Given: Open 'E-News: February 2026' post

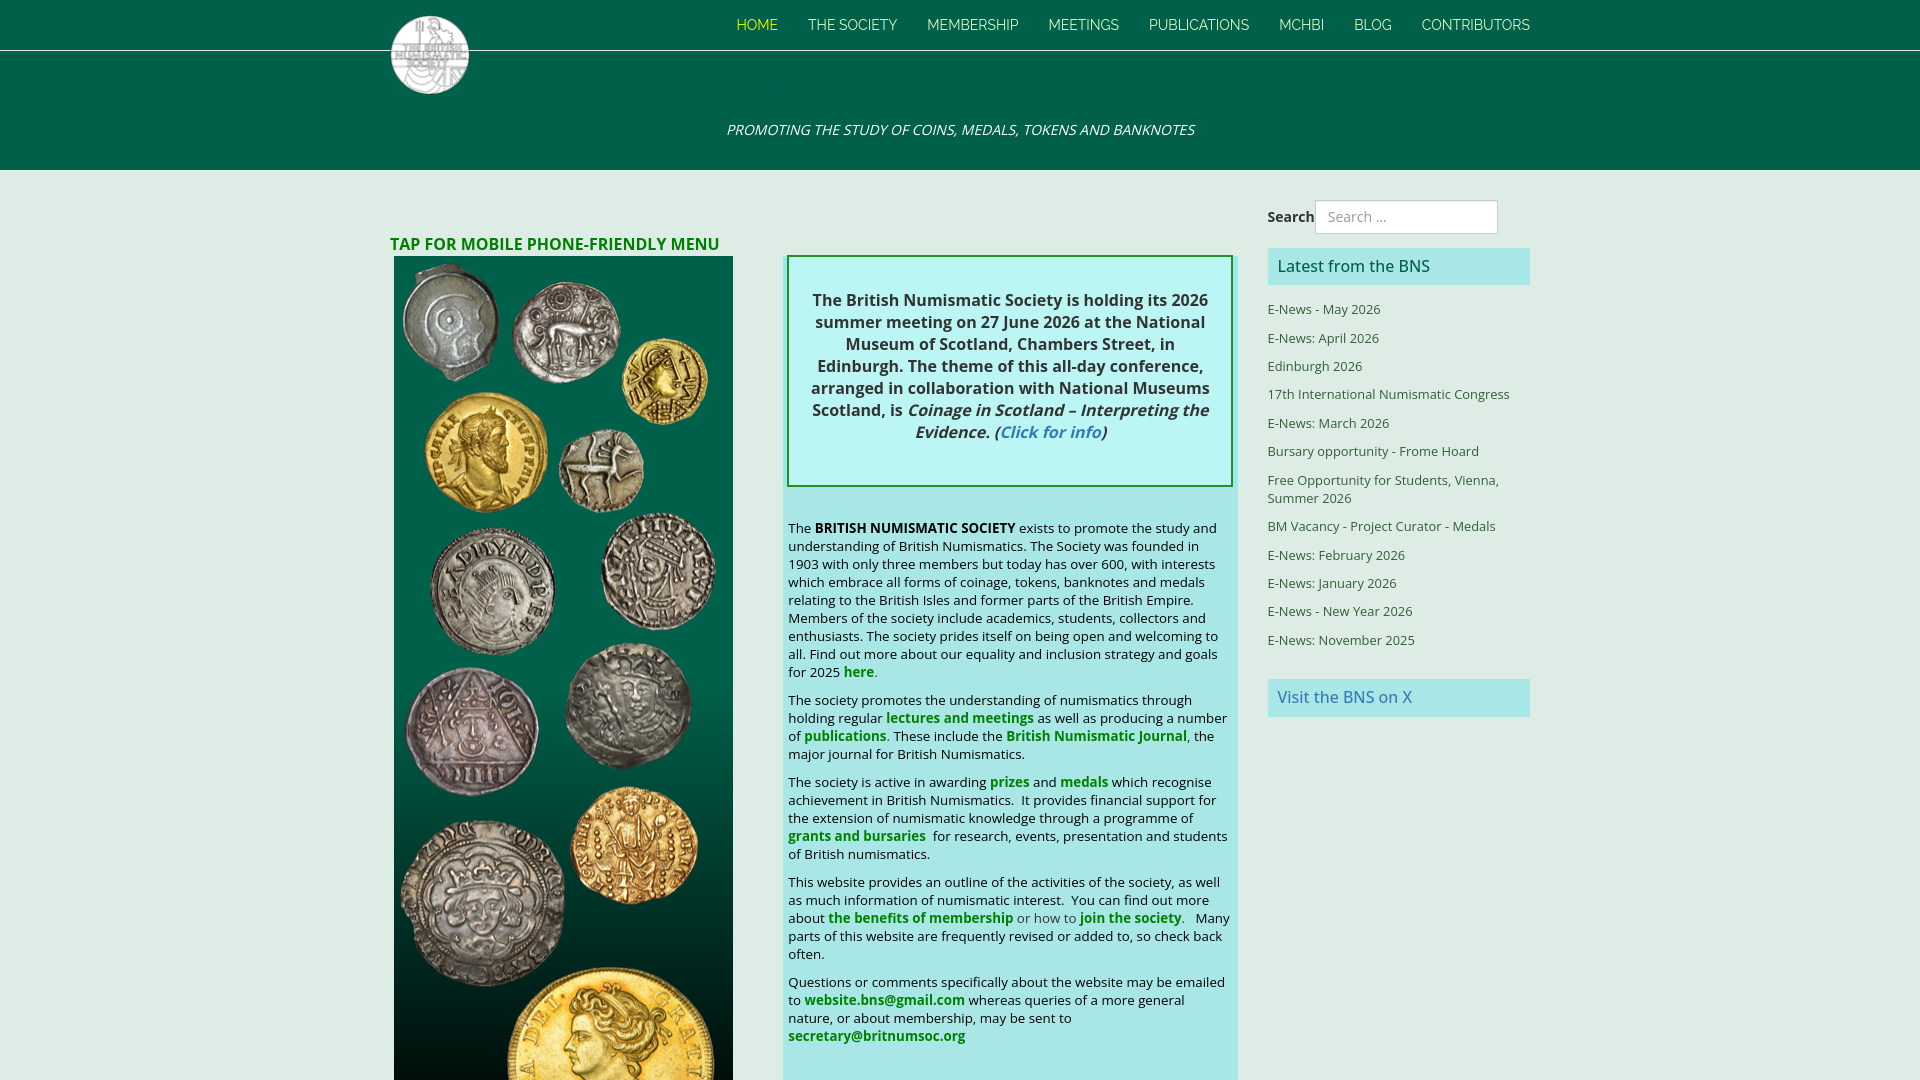Looking at the screenshot, I should 1335,555.
